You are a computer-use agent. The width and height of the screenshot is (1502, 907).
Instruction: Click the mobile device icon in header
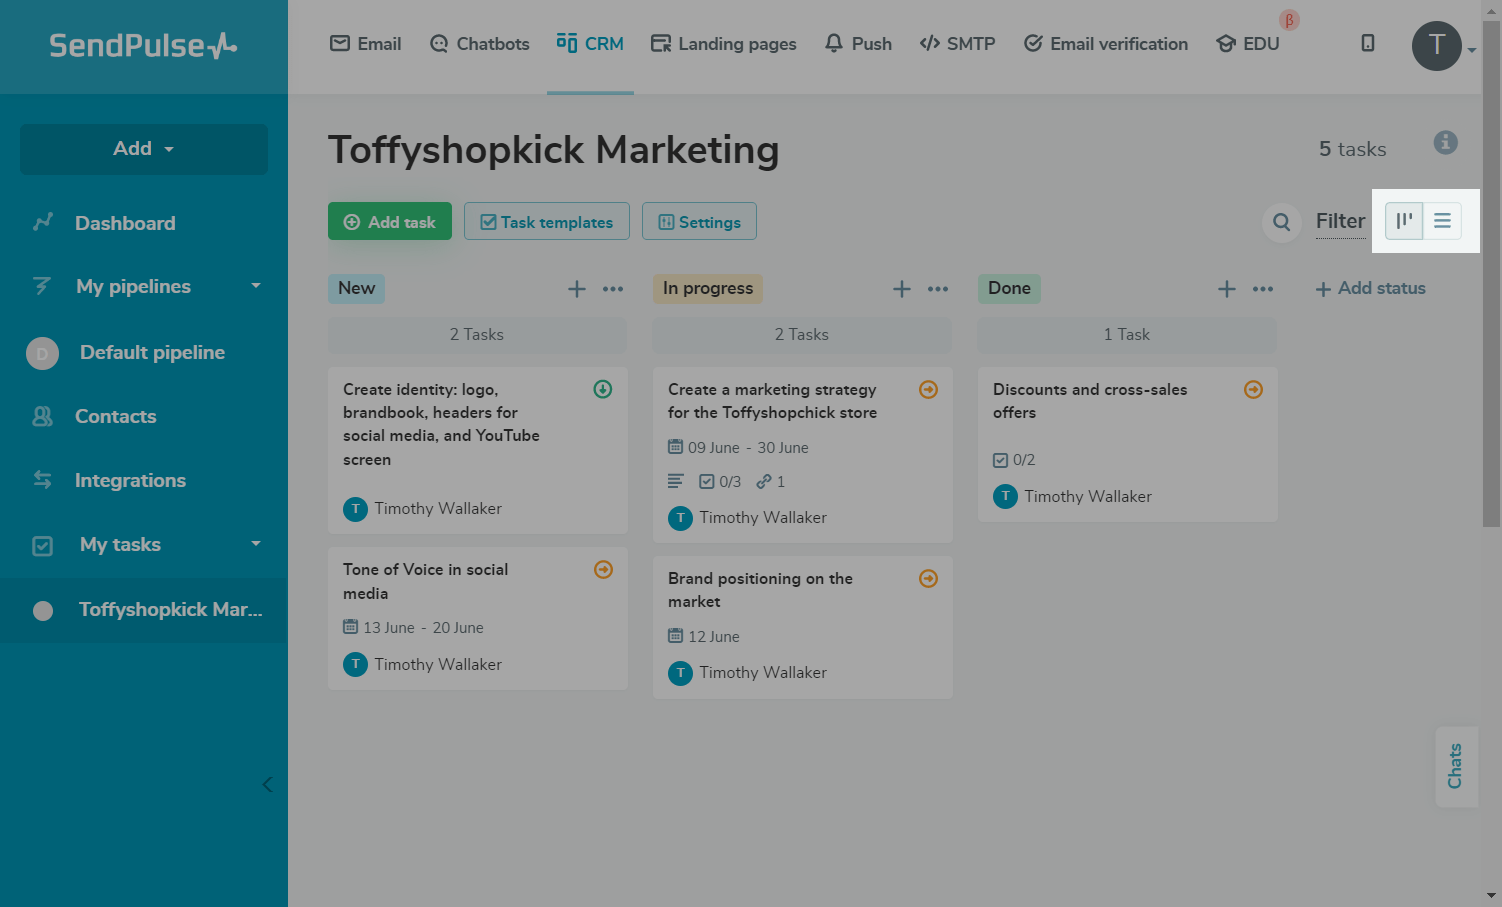(x=1368, y=43)
